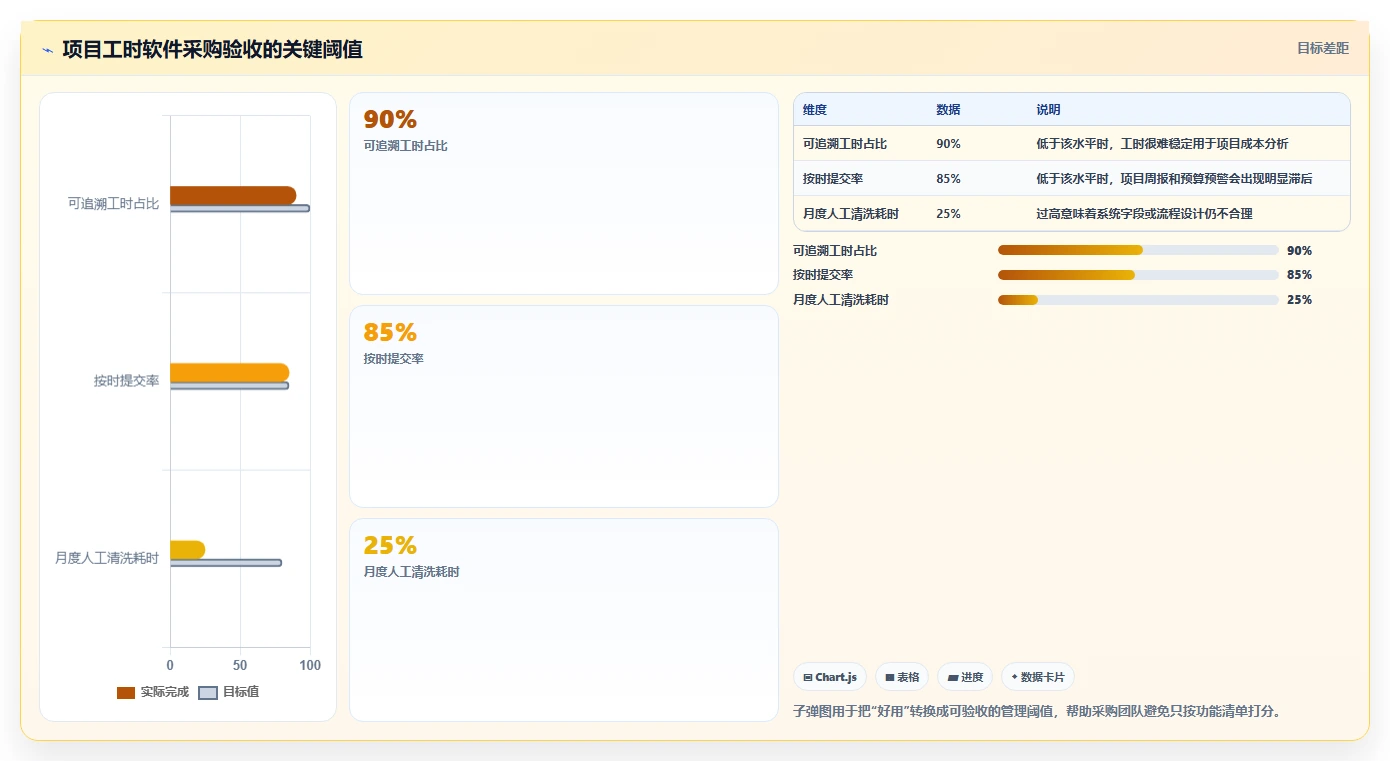Click the 85% value in the table

coord(948,179)
